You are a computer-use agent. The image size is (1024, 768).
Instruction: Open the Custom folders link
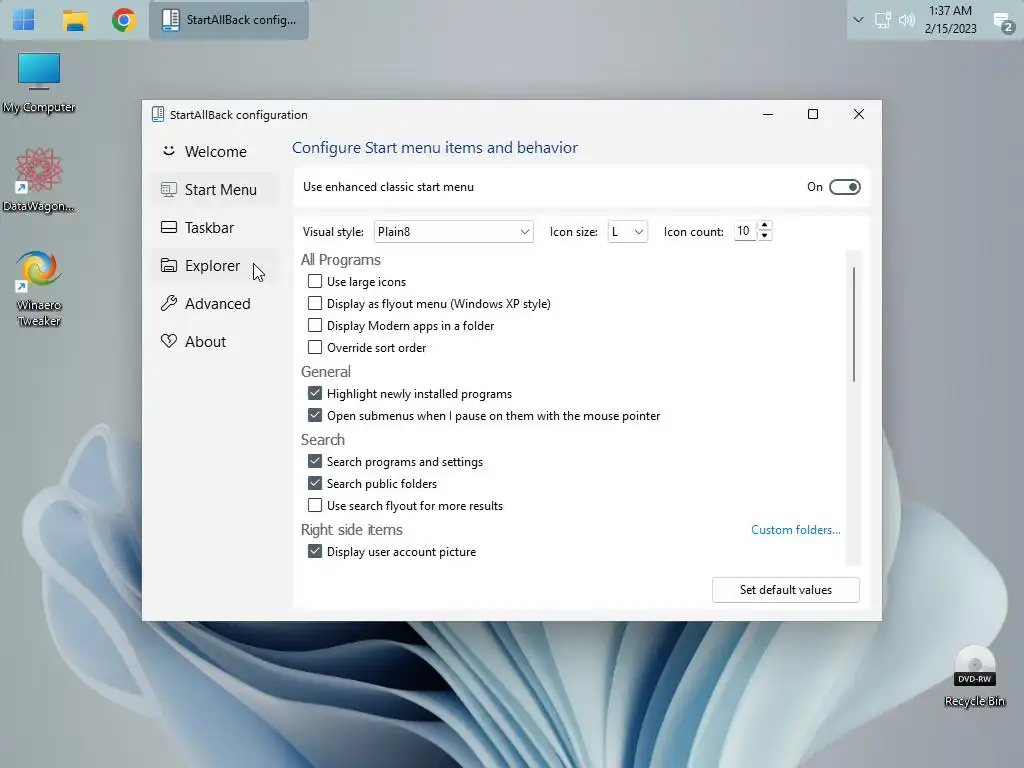[x=795, y=530]
